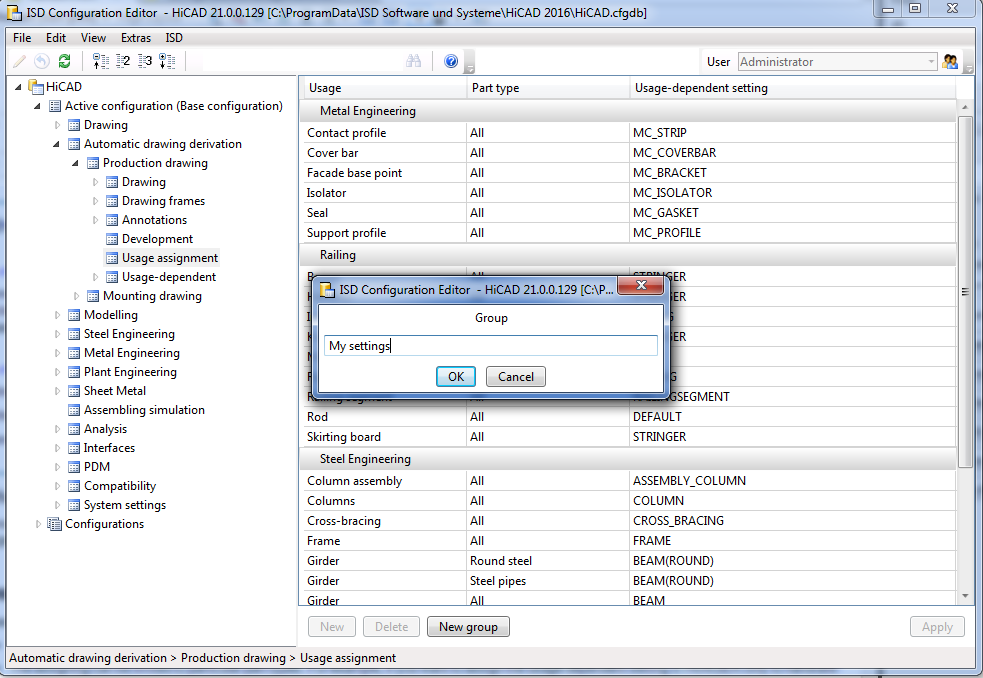Click the Group name text field
Screen dimensions: 983x678
click(490, 346)
